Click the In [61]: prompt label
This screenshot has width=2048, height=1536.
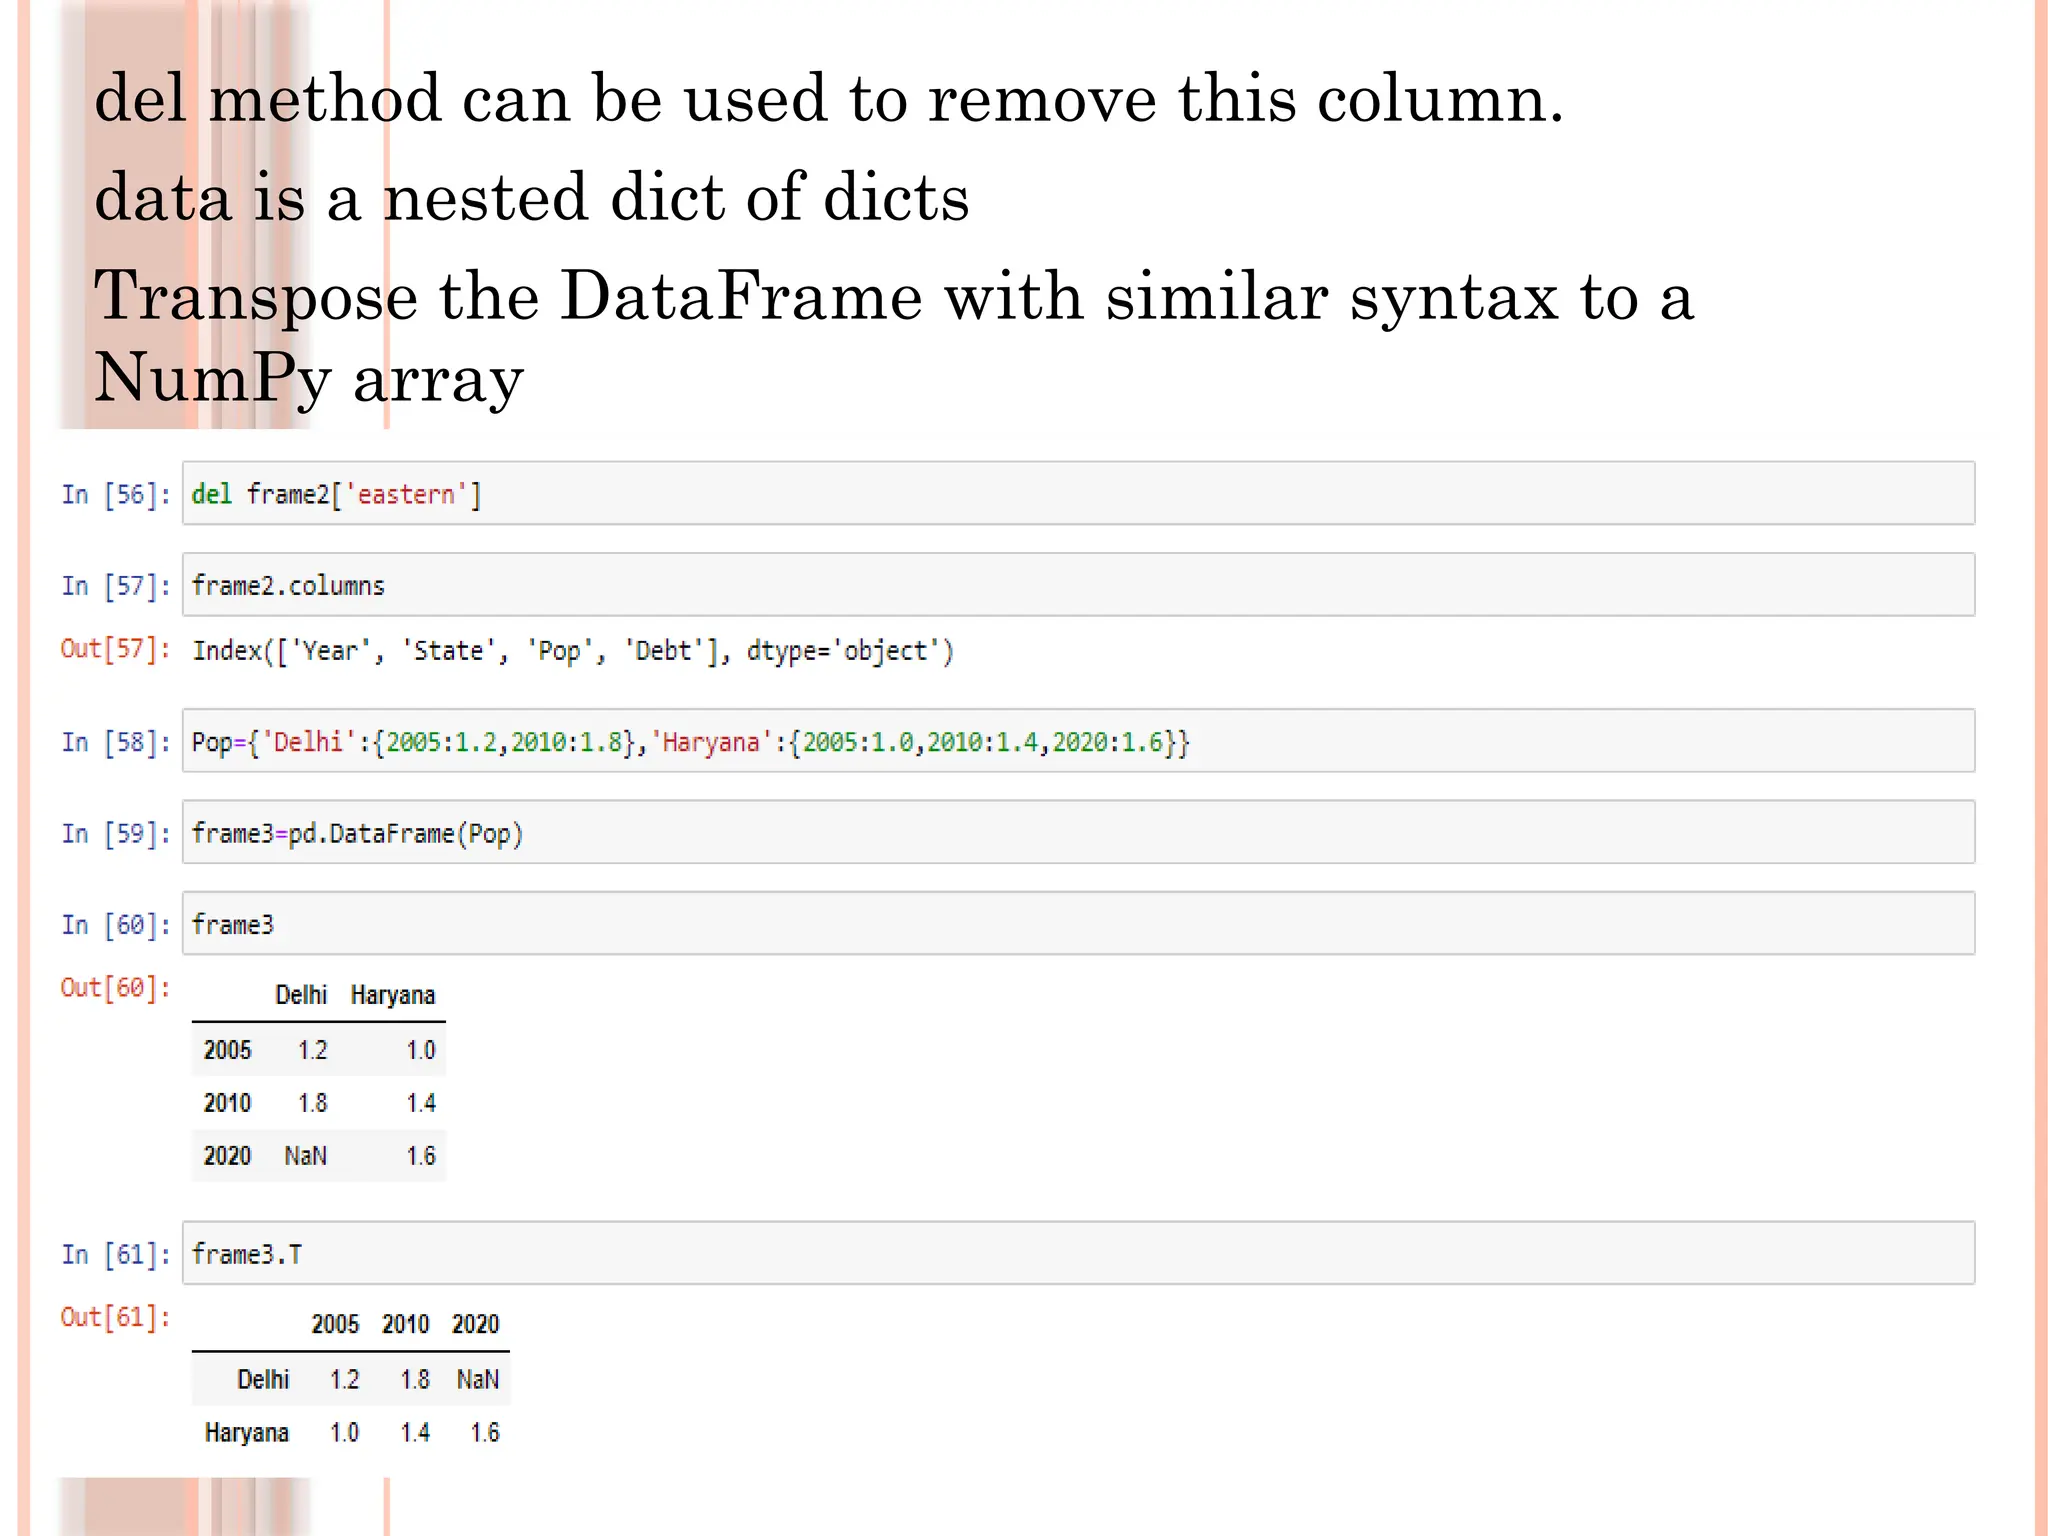point(115,1254)
